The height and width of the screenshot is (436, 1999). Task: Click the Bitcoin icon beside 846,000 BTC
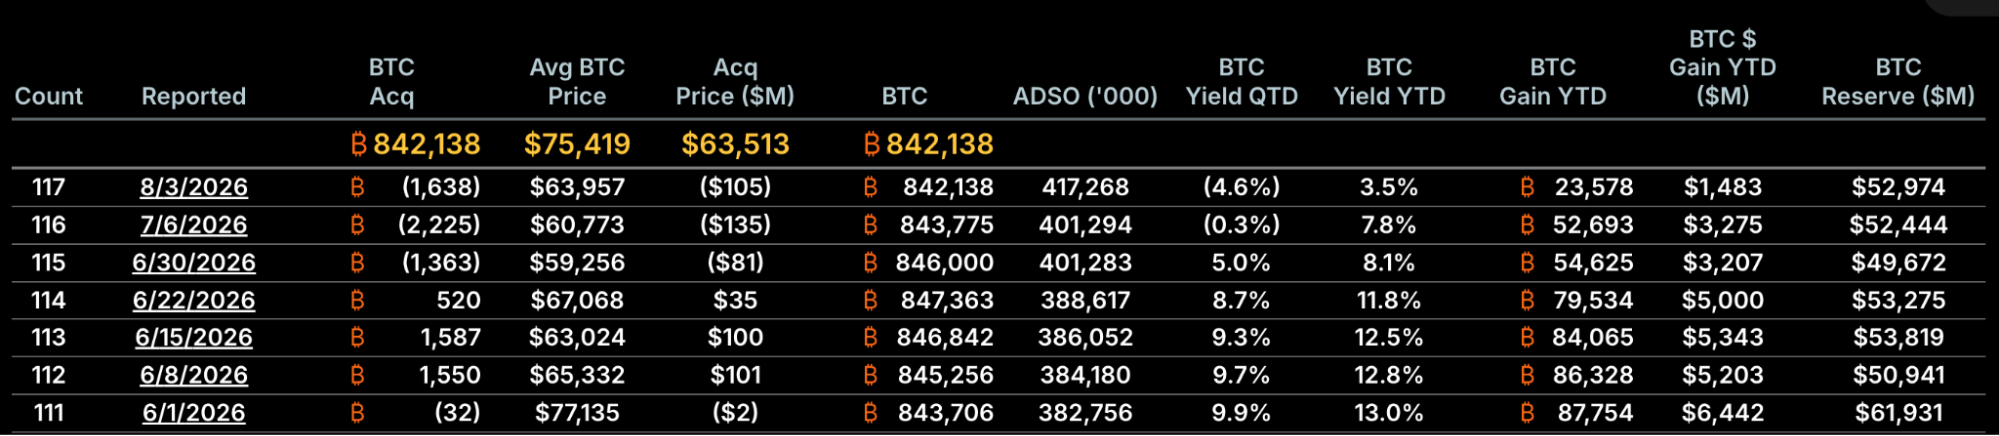coord(870,263)
